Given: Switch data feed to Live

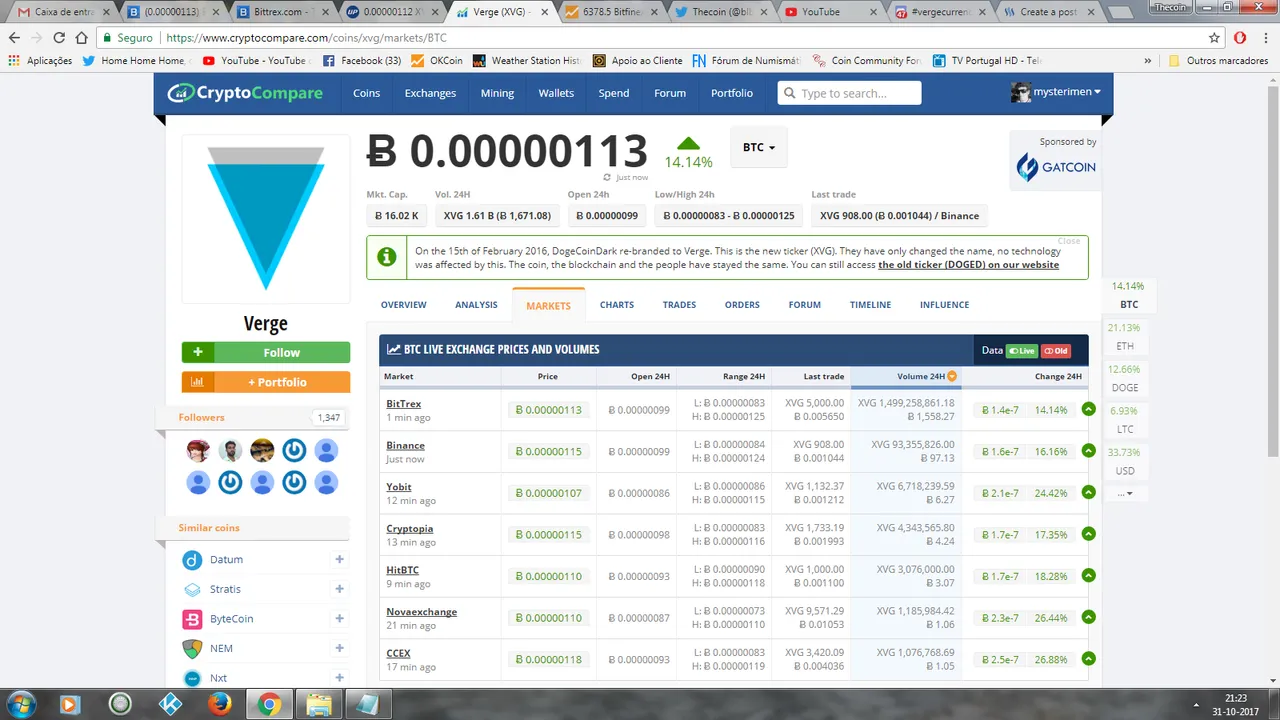Looking at the screenshot, I should 1022,351.
